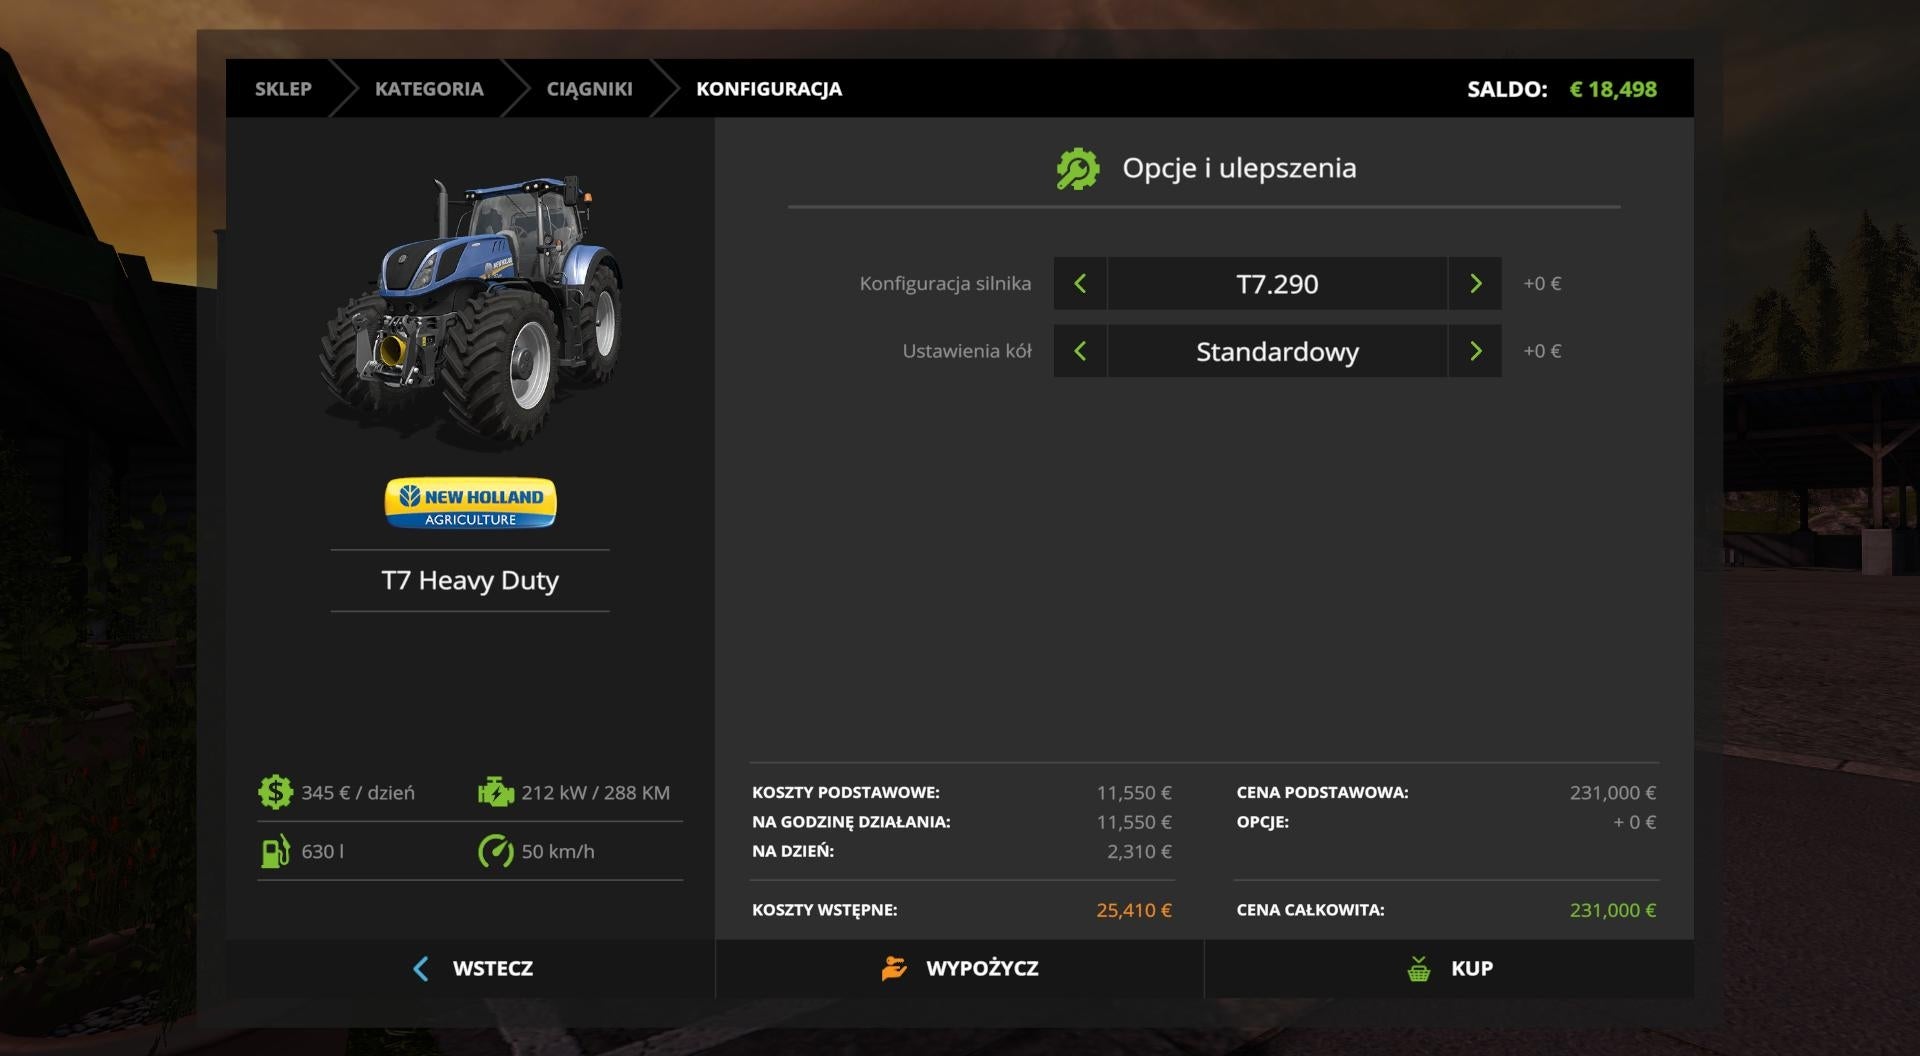Click the New Holland Agriculture logo
The width and height of the screenshot is (1920, 1056).
tap(470, 503)
